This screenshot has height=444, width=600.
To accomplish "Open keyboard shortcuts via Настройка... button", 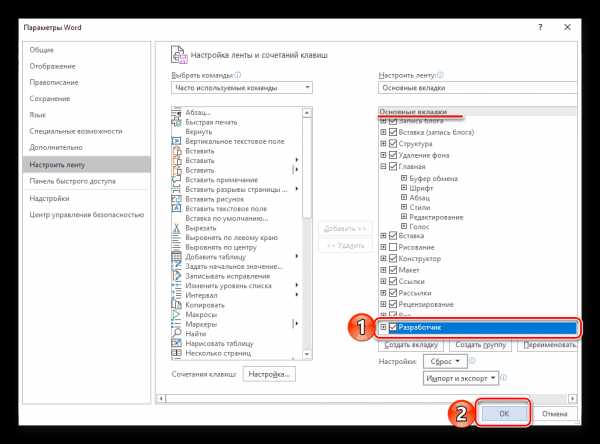I will [x=269, y=374].
